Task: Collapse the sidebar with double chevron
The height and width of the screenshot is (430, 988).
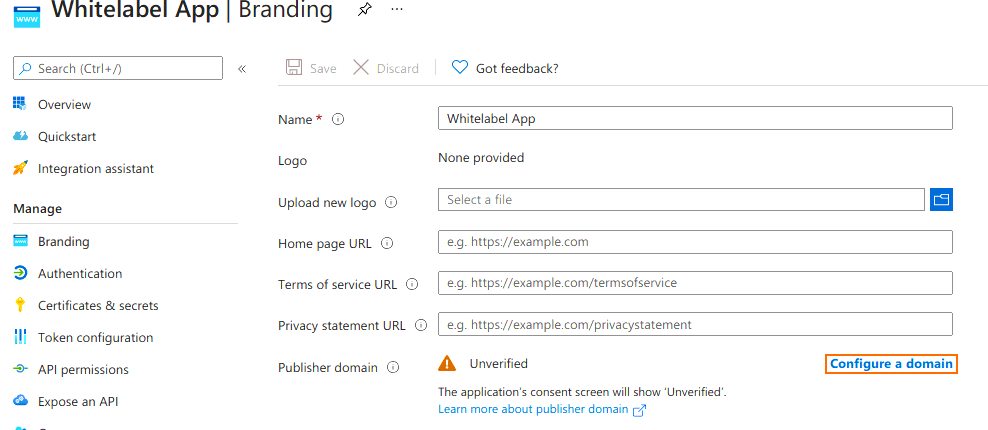Action: [242, 69]
